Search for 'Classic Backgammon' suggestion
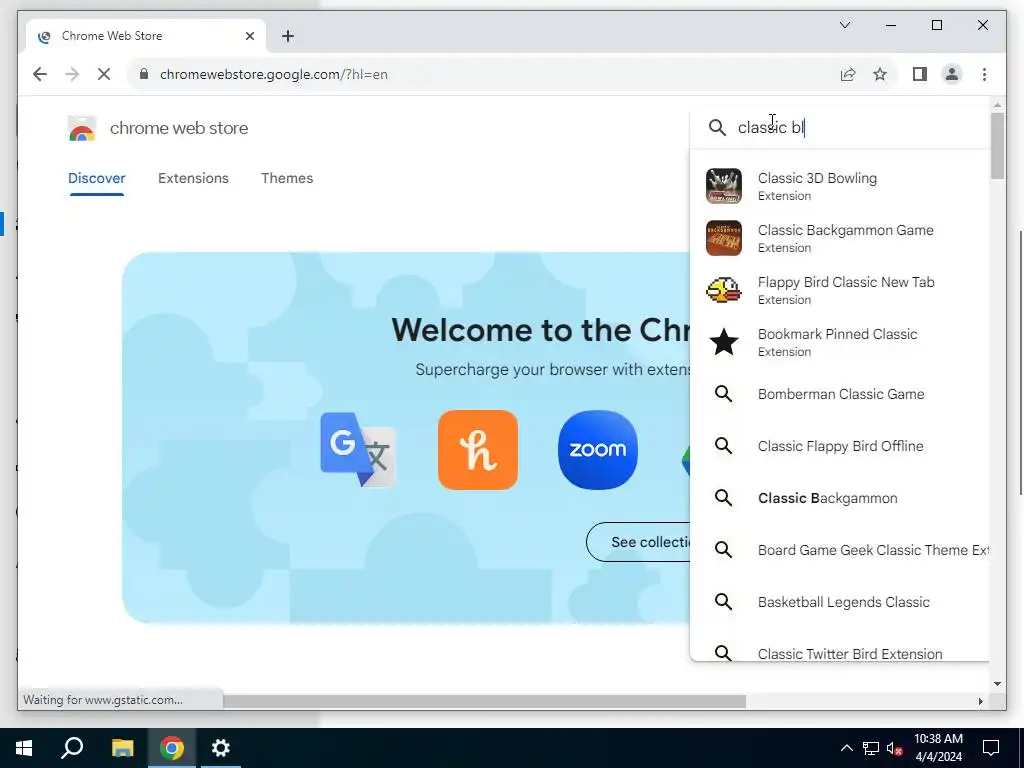 coord(840,498)
